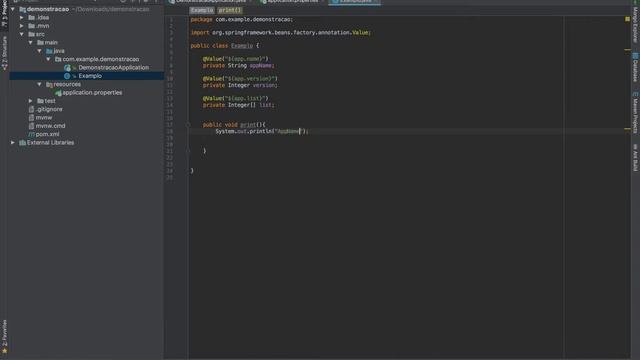640x360 pixels.
Task: Click the @Value app.version annotation
Action: click(x=240, y=78)
